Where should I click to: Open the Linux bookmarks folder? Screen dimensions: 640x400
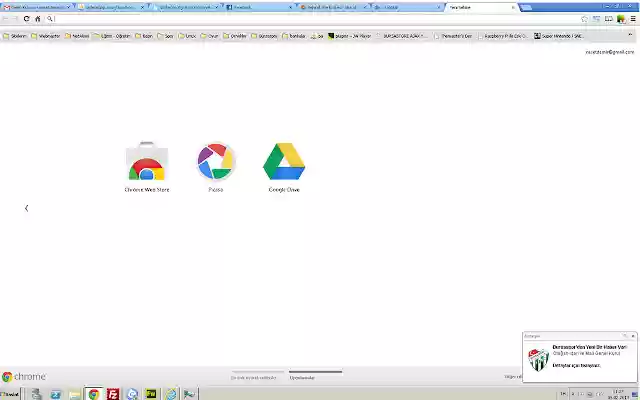(187, 36)
